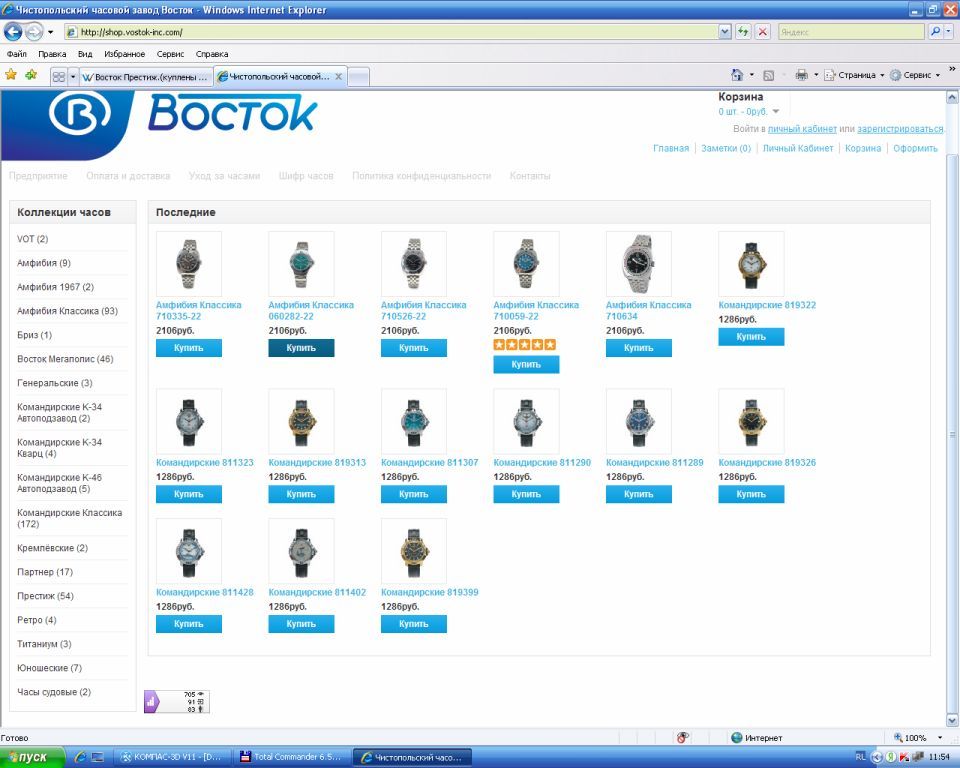Open Оплата и доставка menu item

coord(128,176)
